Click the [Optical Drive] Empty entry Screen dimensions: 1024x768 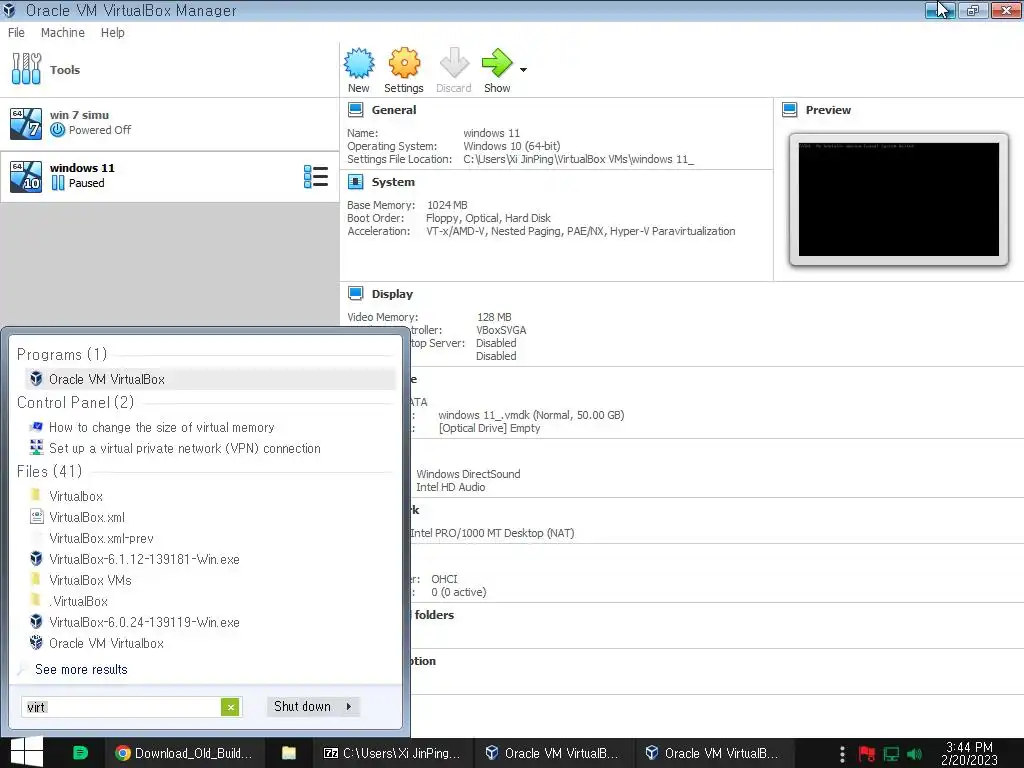[x=489, y=428]
